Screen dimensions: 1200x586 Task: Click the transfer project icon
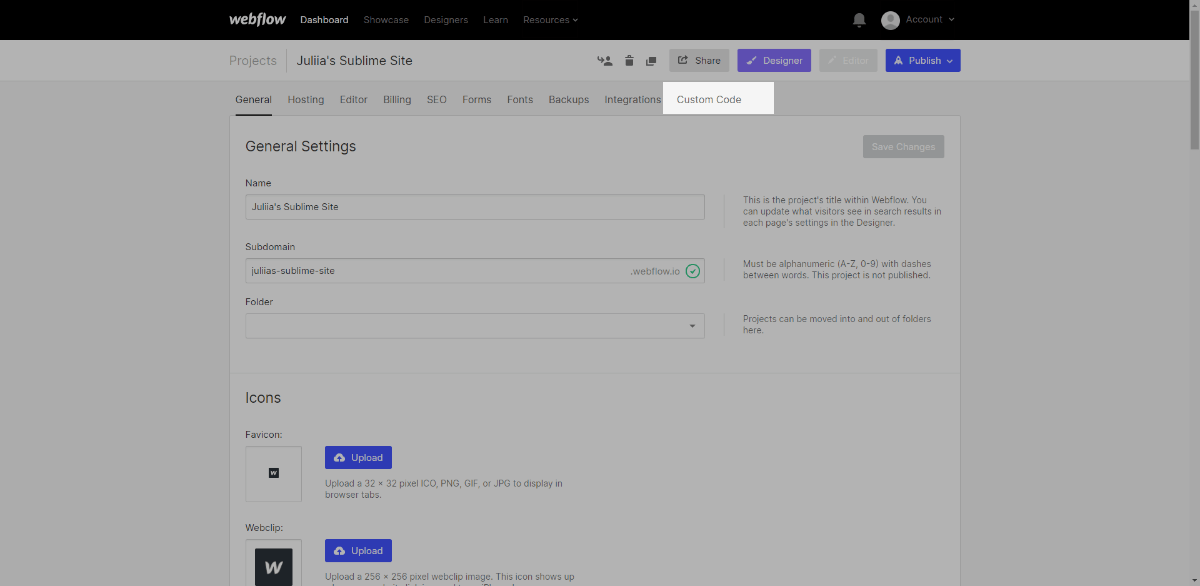coord(604,61)
